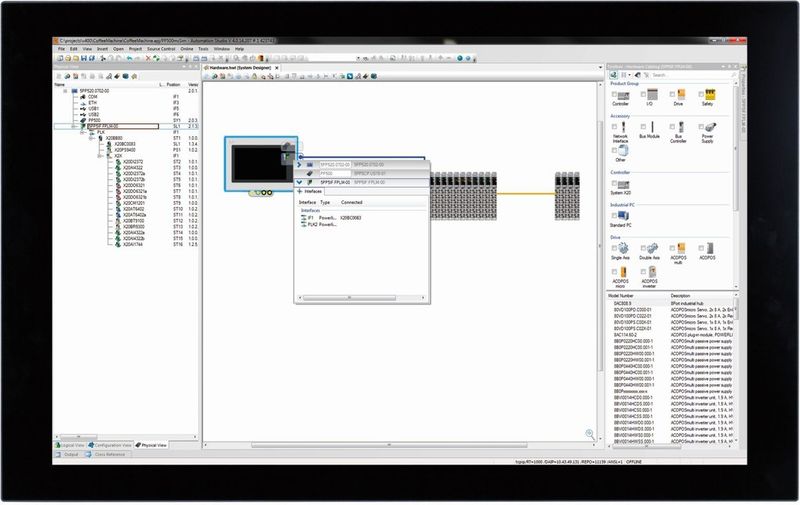
Task: Click the X20 I/O module rack in canvas
Action: [x=463, y=196]
